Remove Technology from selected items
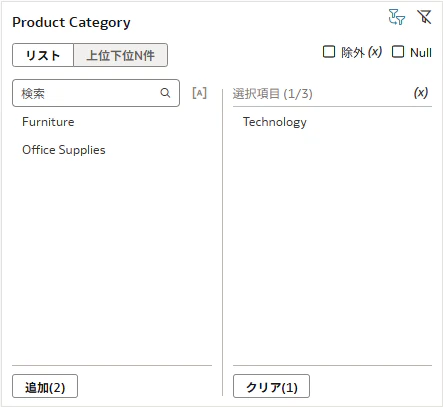443x407 pixels. (275, 122)
